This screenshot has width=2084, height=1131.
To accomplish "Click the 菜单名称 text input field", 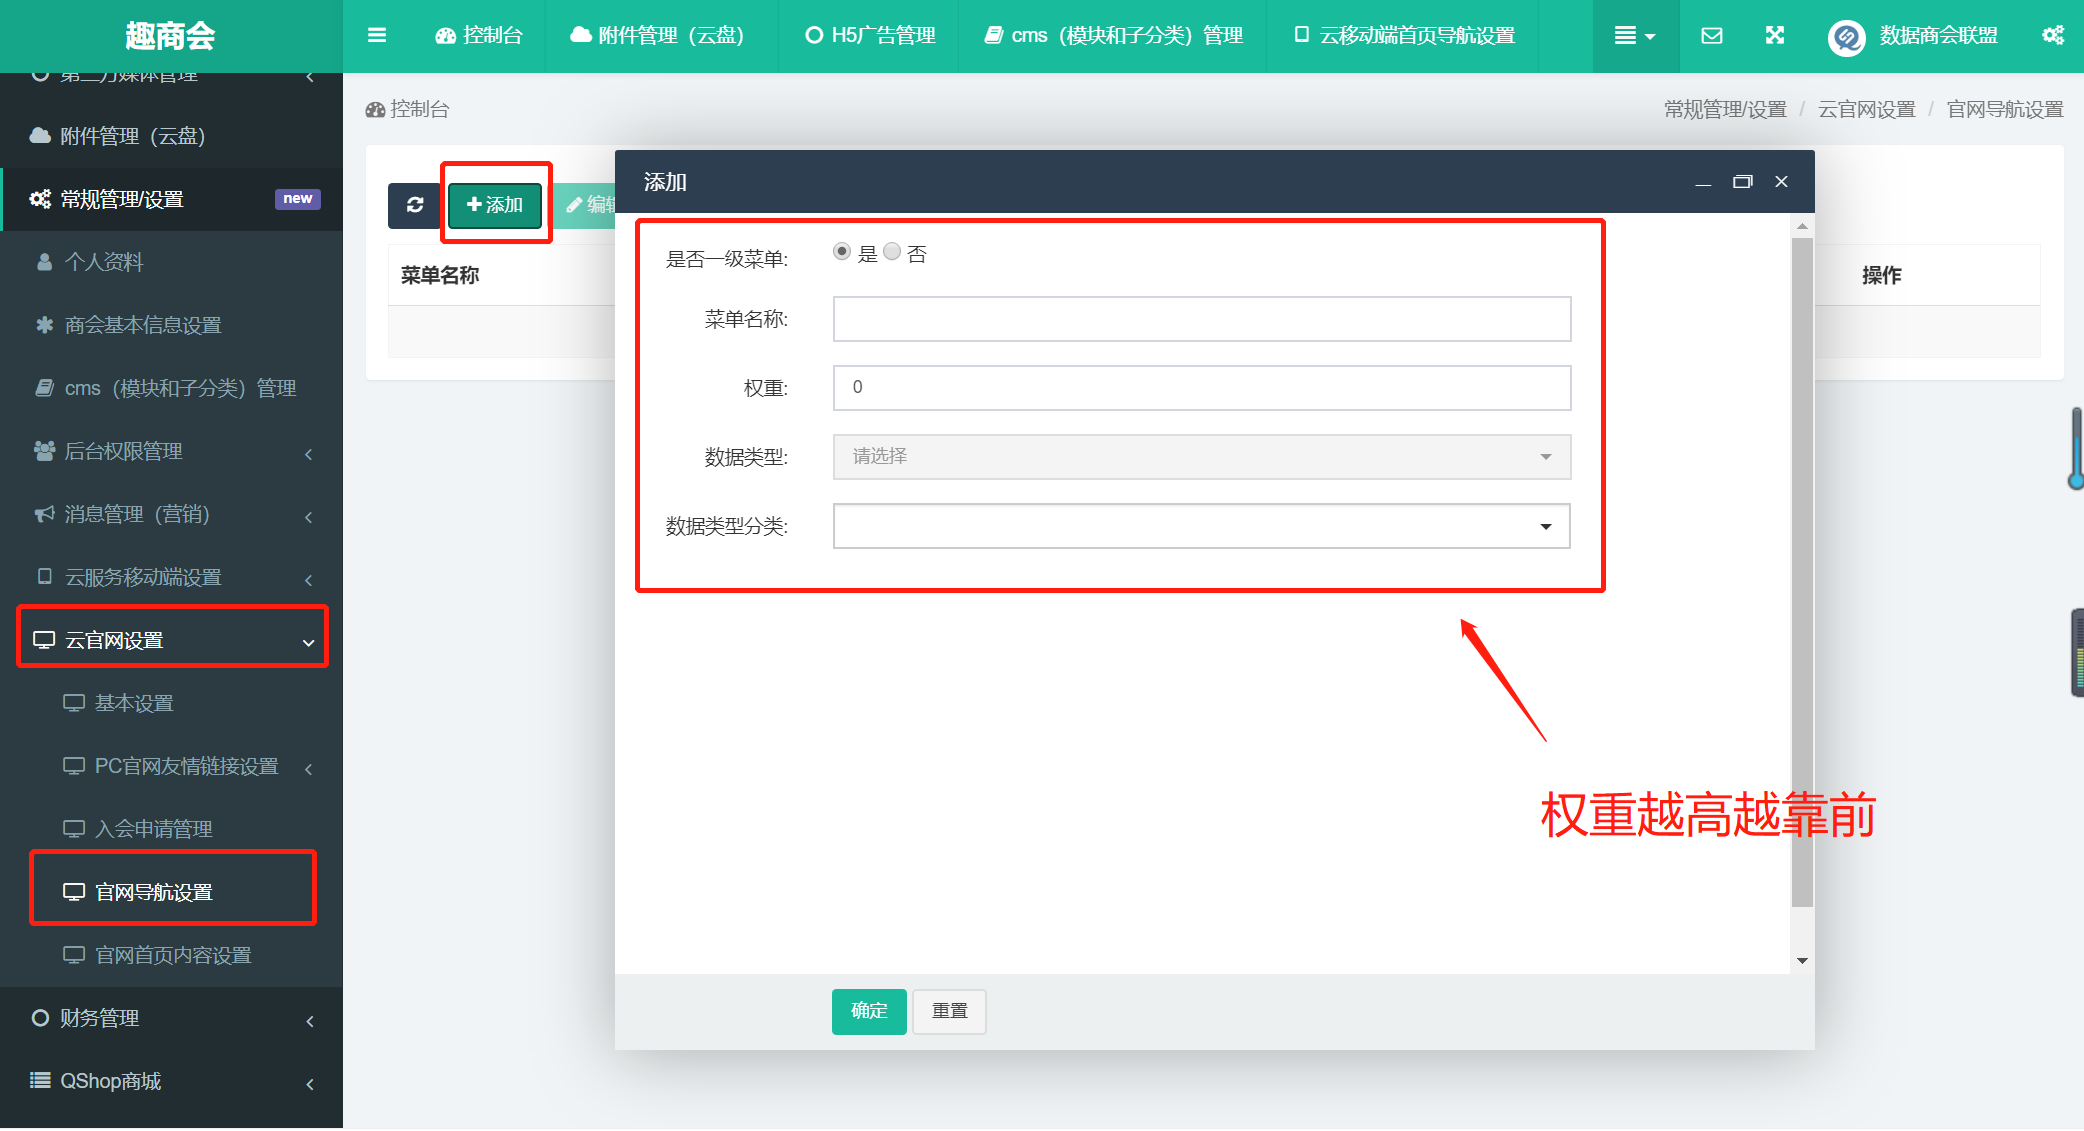I will 1201,319.
